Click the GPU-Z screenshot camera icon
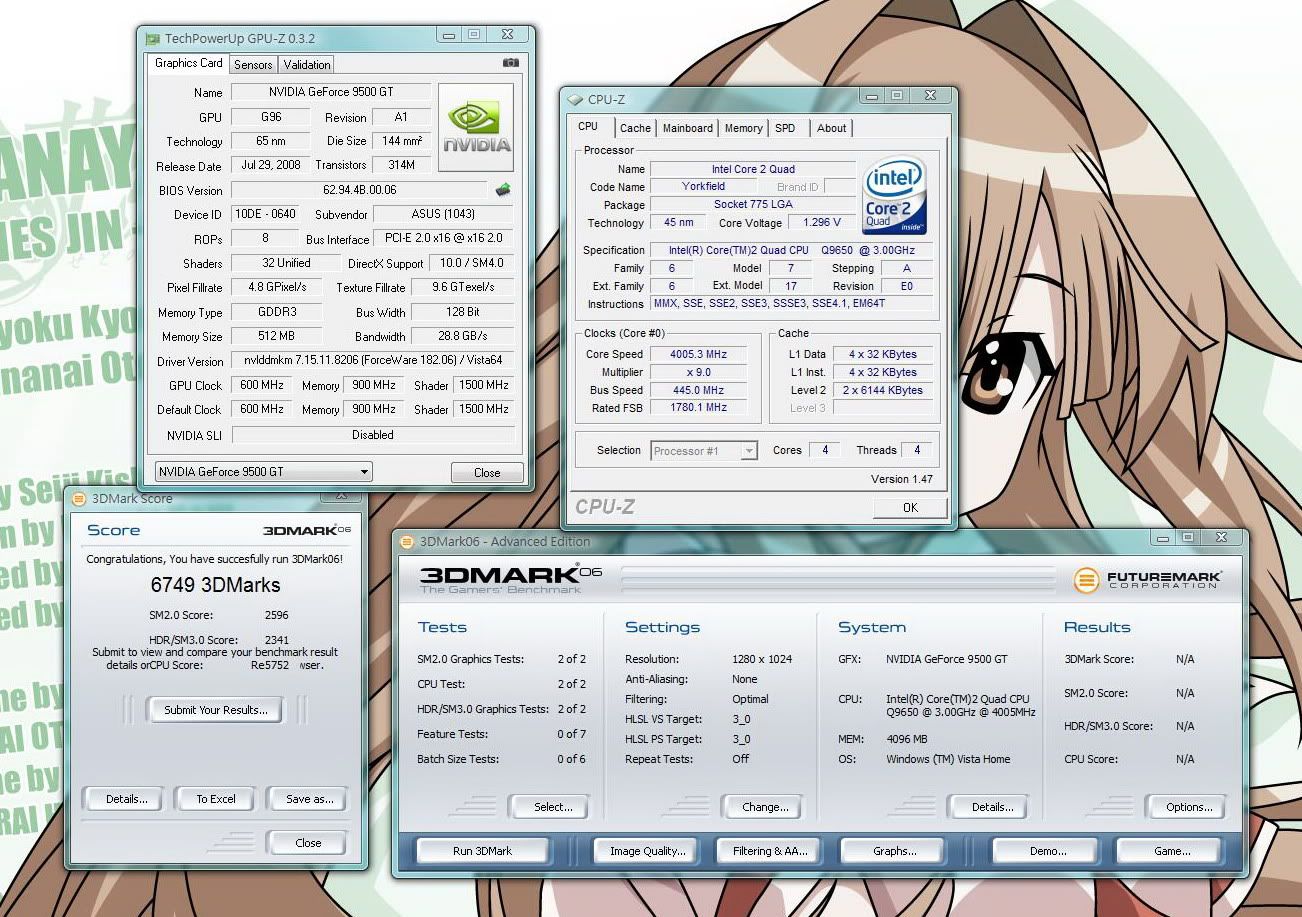This screenshot has width=1302, height=917. [x=511, y=63]
